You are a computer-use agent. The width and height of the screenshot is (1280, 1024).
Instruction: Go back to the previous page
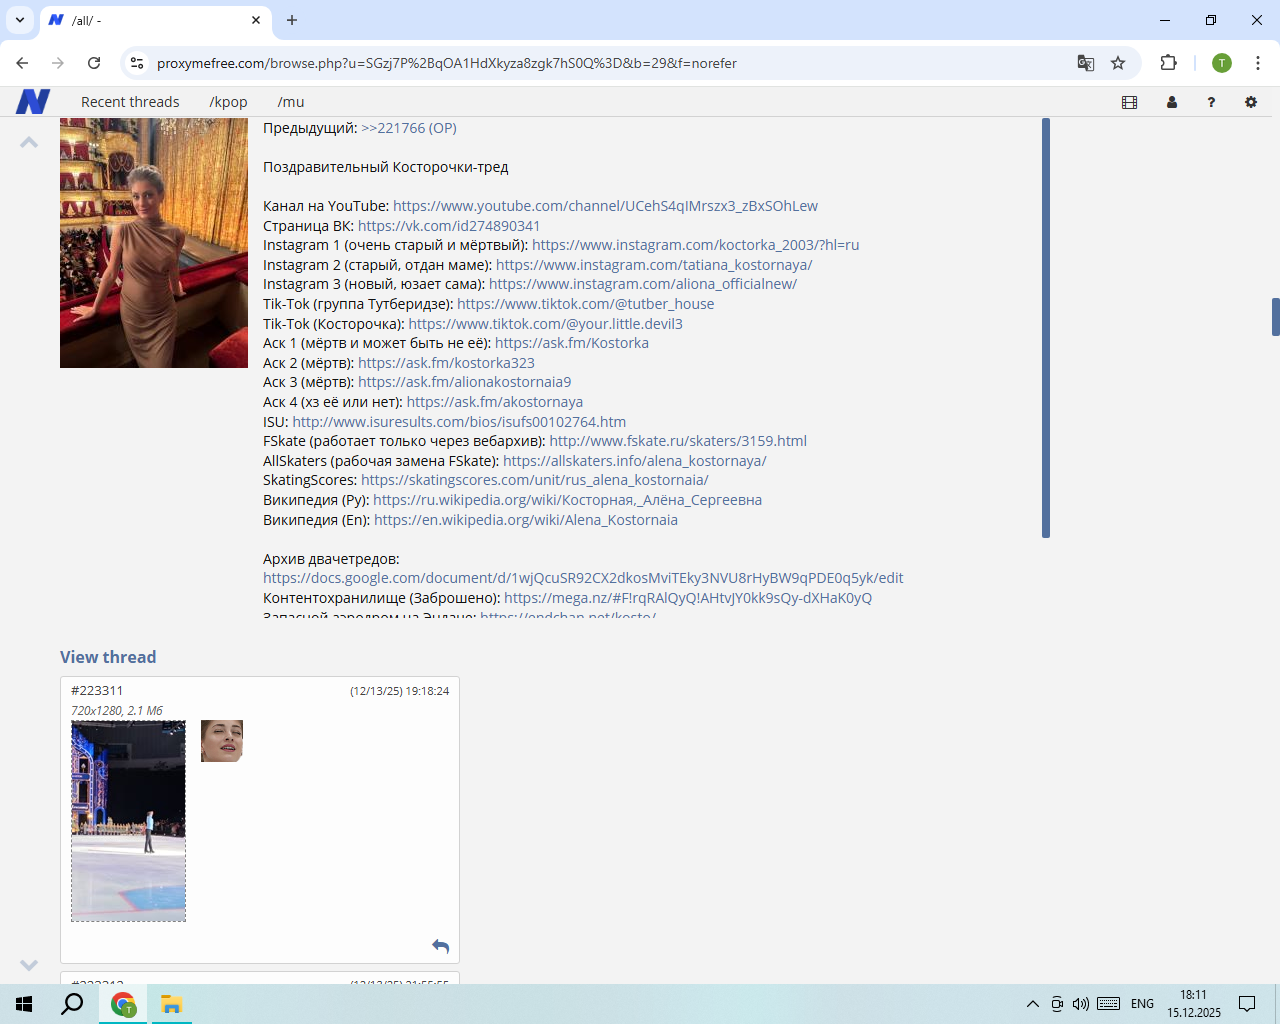22,63
